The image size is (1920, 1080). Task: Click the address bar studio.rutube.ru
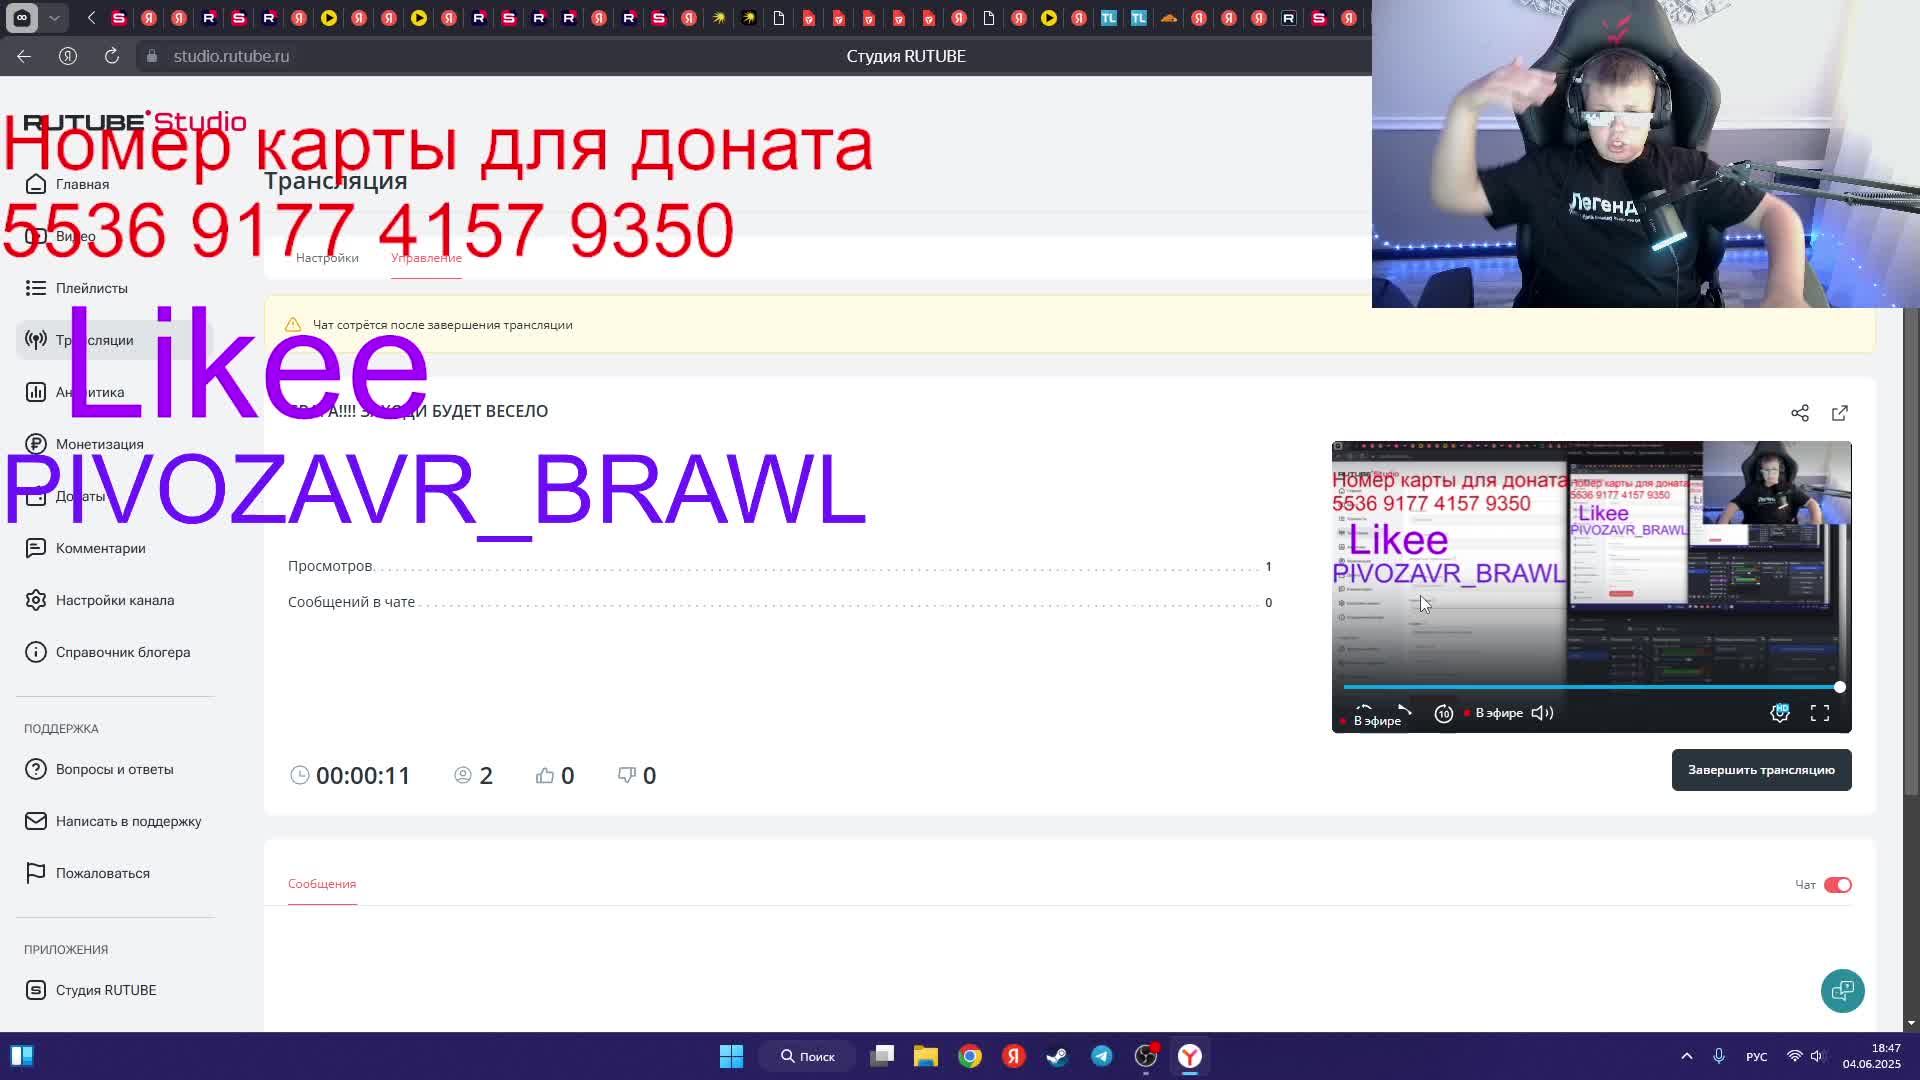[231, 56]
